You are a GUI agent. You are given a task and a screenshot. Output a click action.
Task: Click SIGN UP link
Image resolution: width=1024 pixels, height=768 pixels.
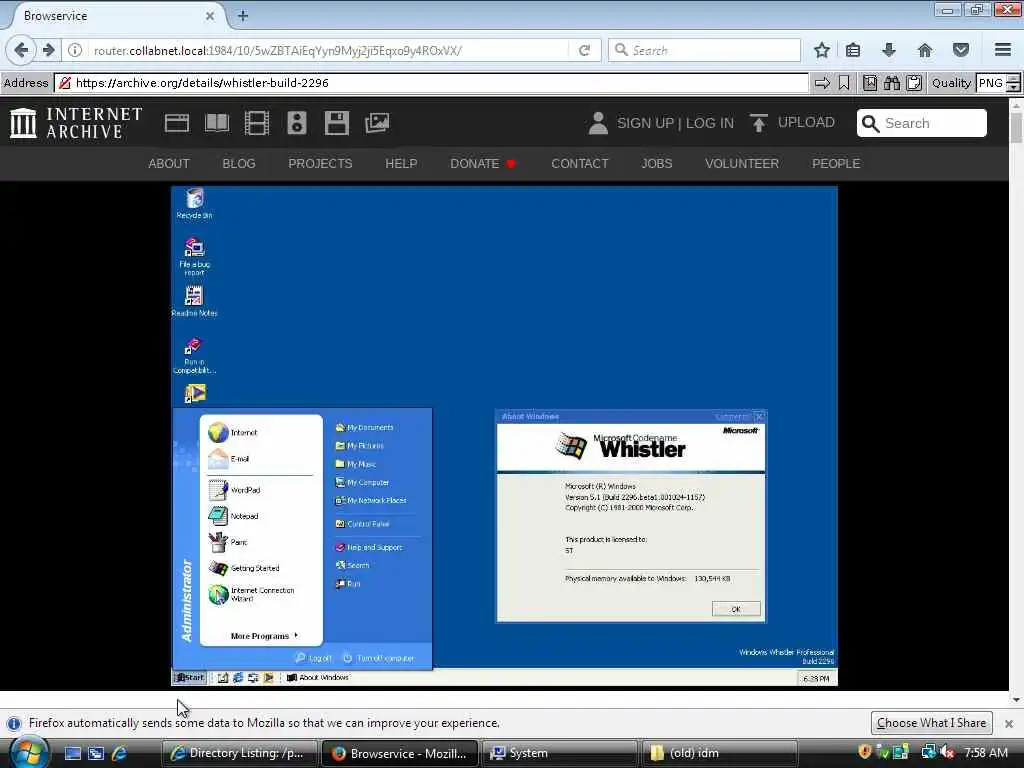tap(645, 123)
